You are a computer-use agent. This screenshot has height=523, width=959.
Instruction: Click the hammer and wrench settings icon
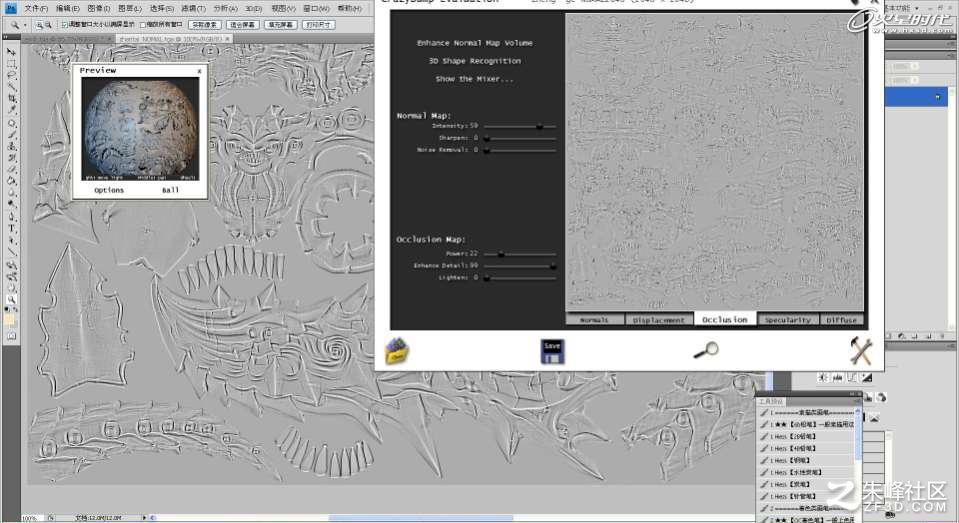click(x=861, y=351)
